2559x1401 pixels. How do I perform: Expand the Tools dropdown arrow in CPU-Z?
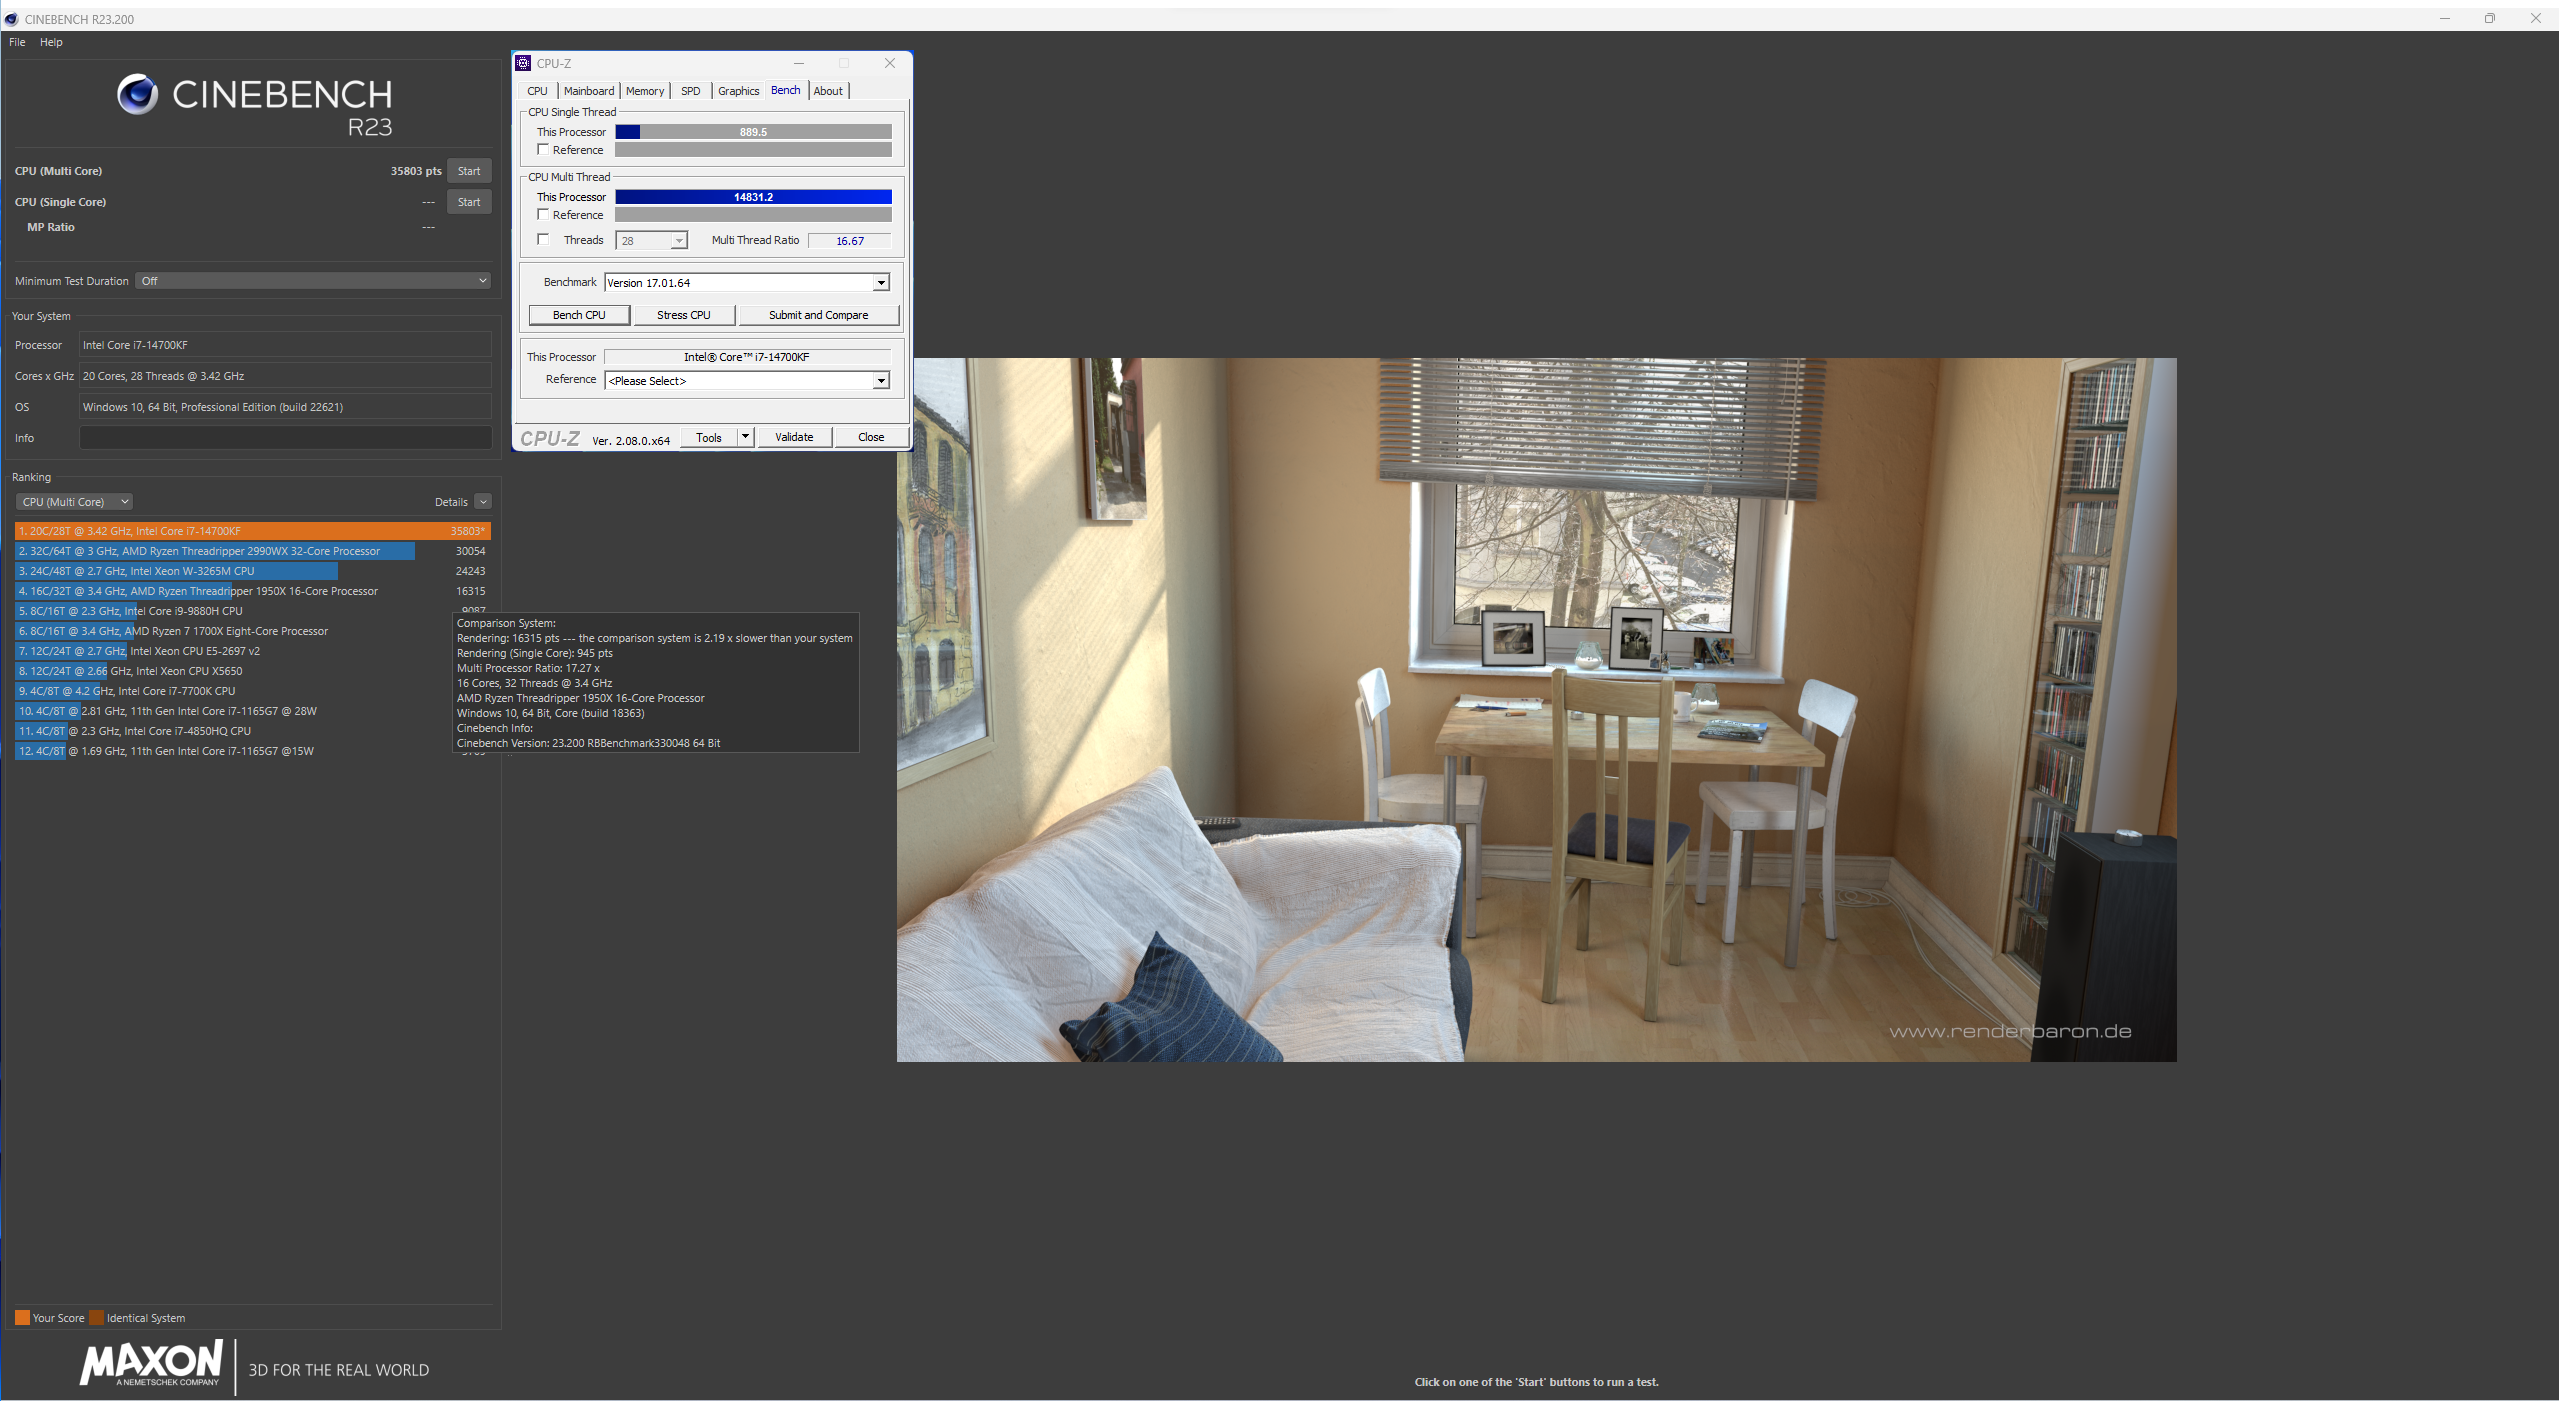tap(745, 437)
